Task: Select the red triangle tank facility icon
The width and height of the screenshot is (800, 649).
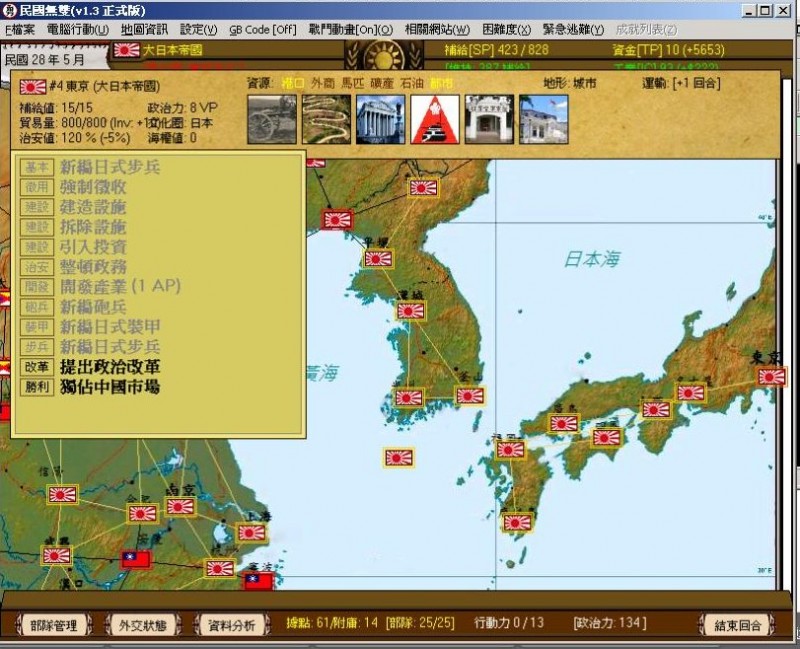Action: pos(435,119)
